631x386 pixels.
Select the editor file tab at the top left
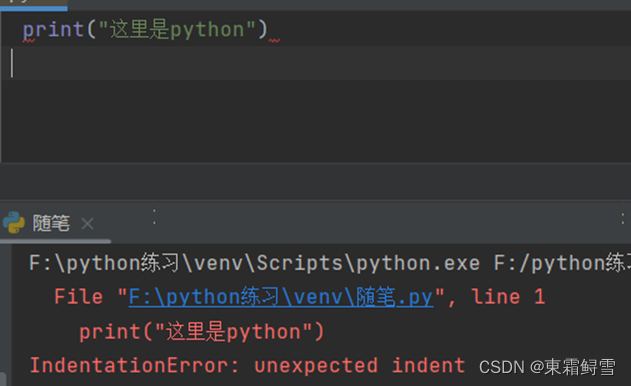[34, 5]
